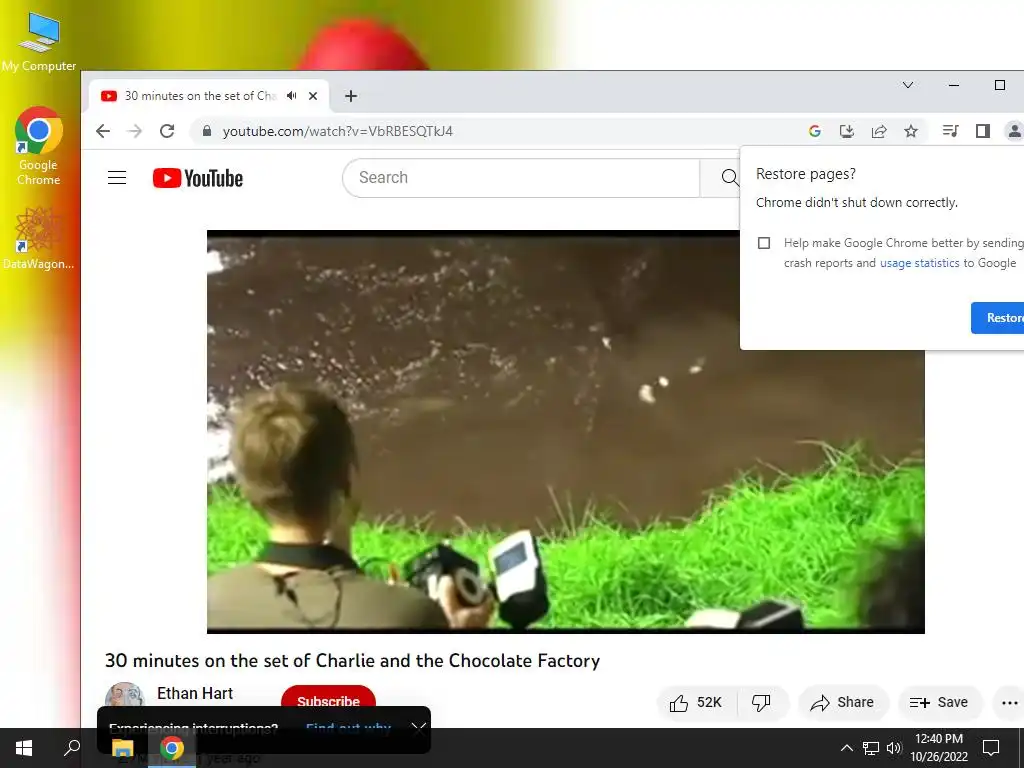Open Google Chrome desktop shortcut
Image resolution: width=1024 pixels, height=768 pixels.
pyautogui.click(x=39, y=146)
